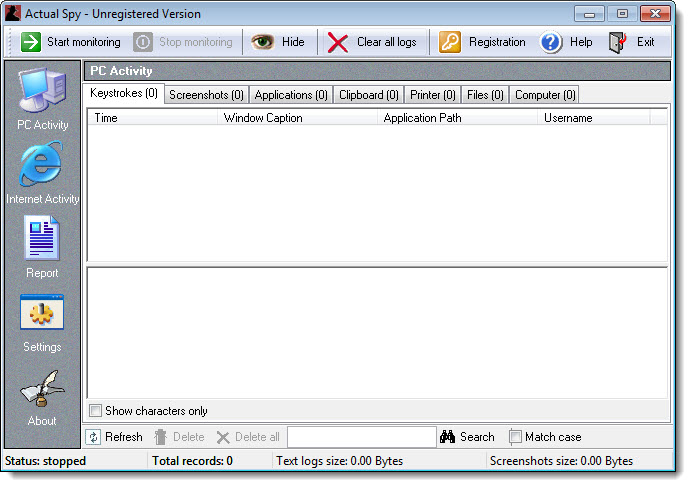Screen dimensions: 691x487
Task: Open the Applications (0) tab
Action: 291,95
